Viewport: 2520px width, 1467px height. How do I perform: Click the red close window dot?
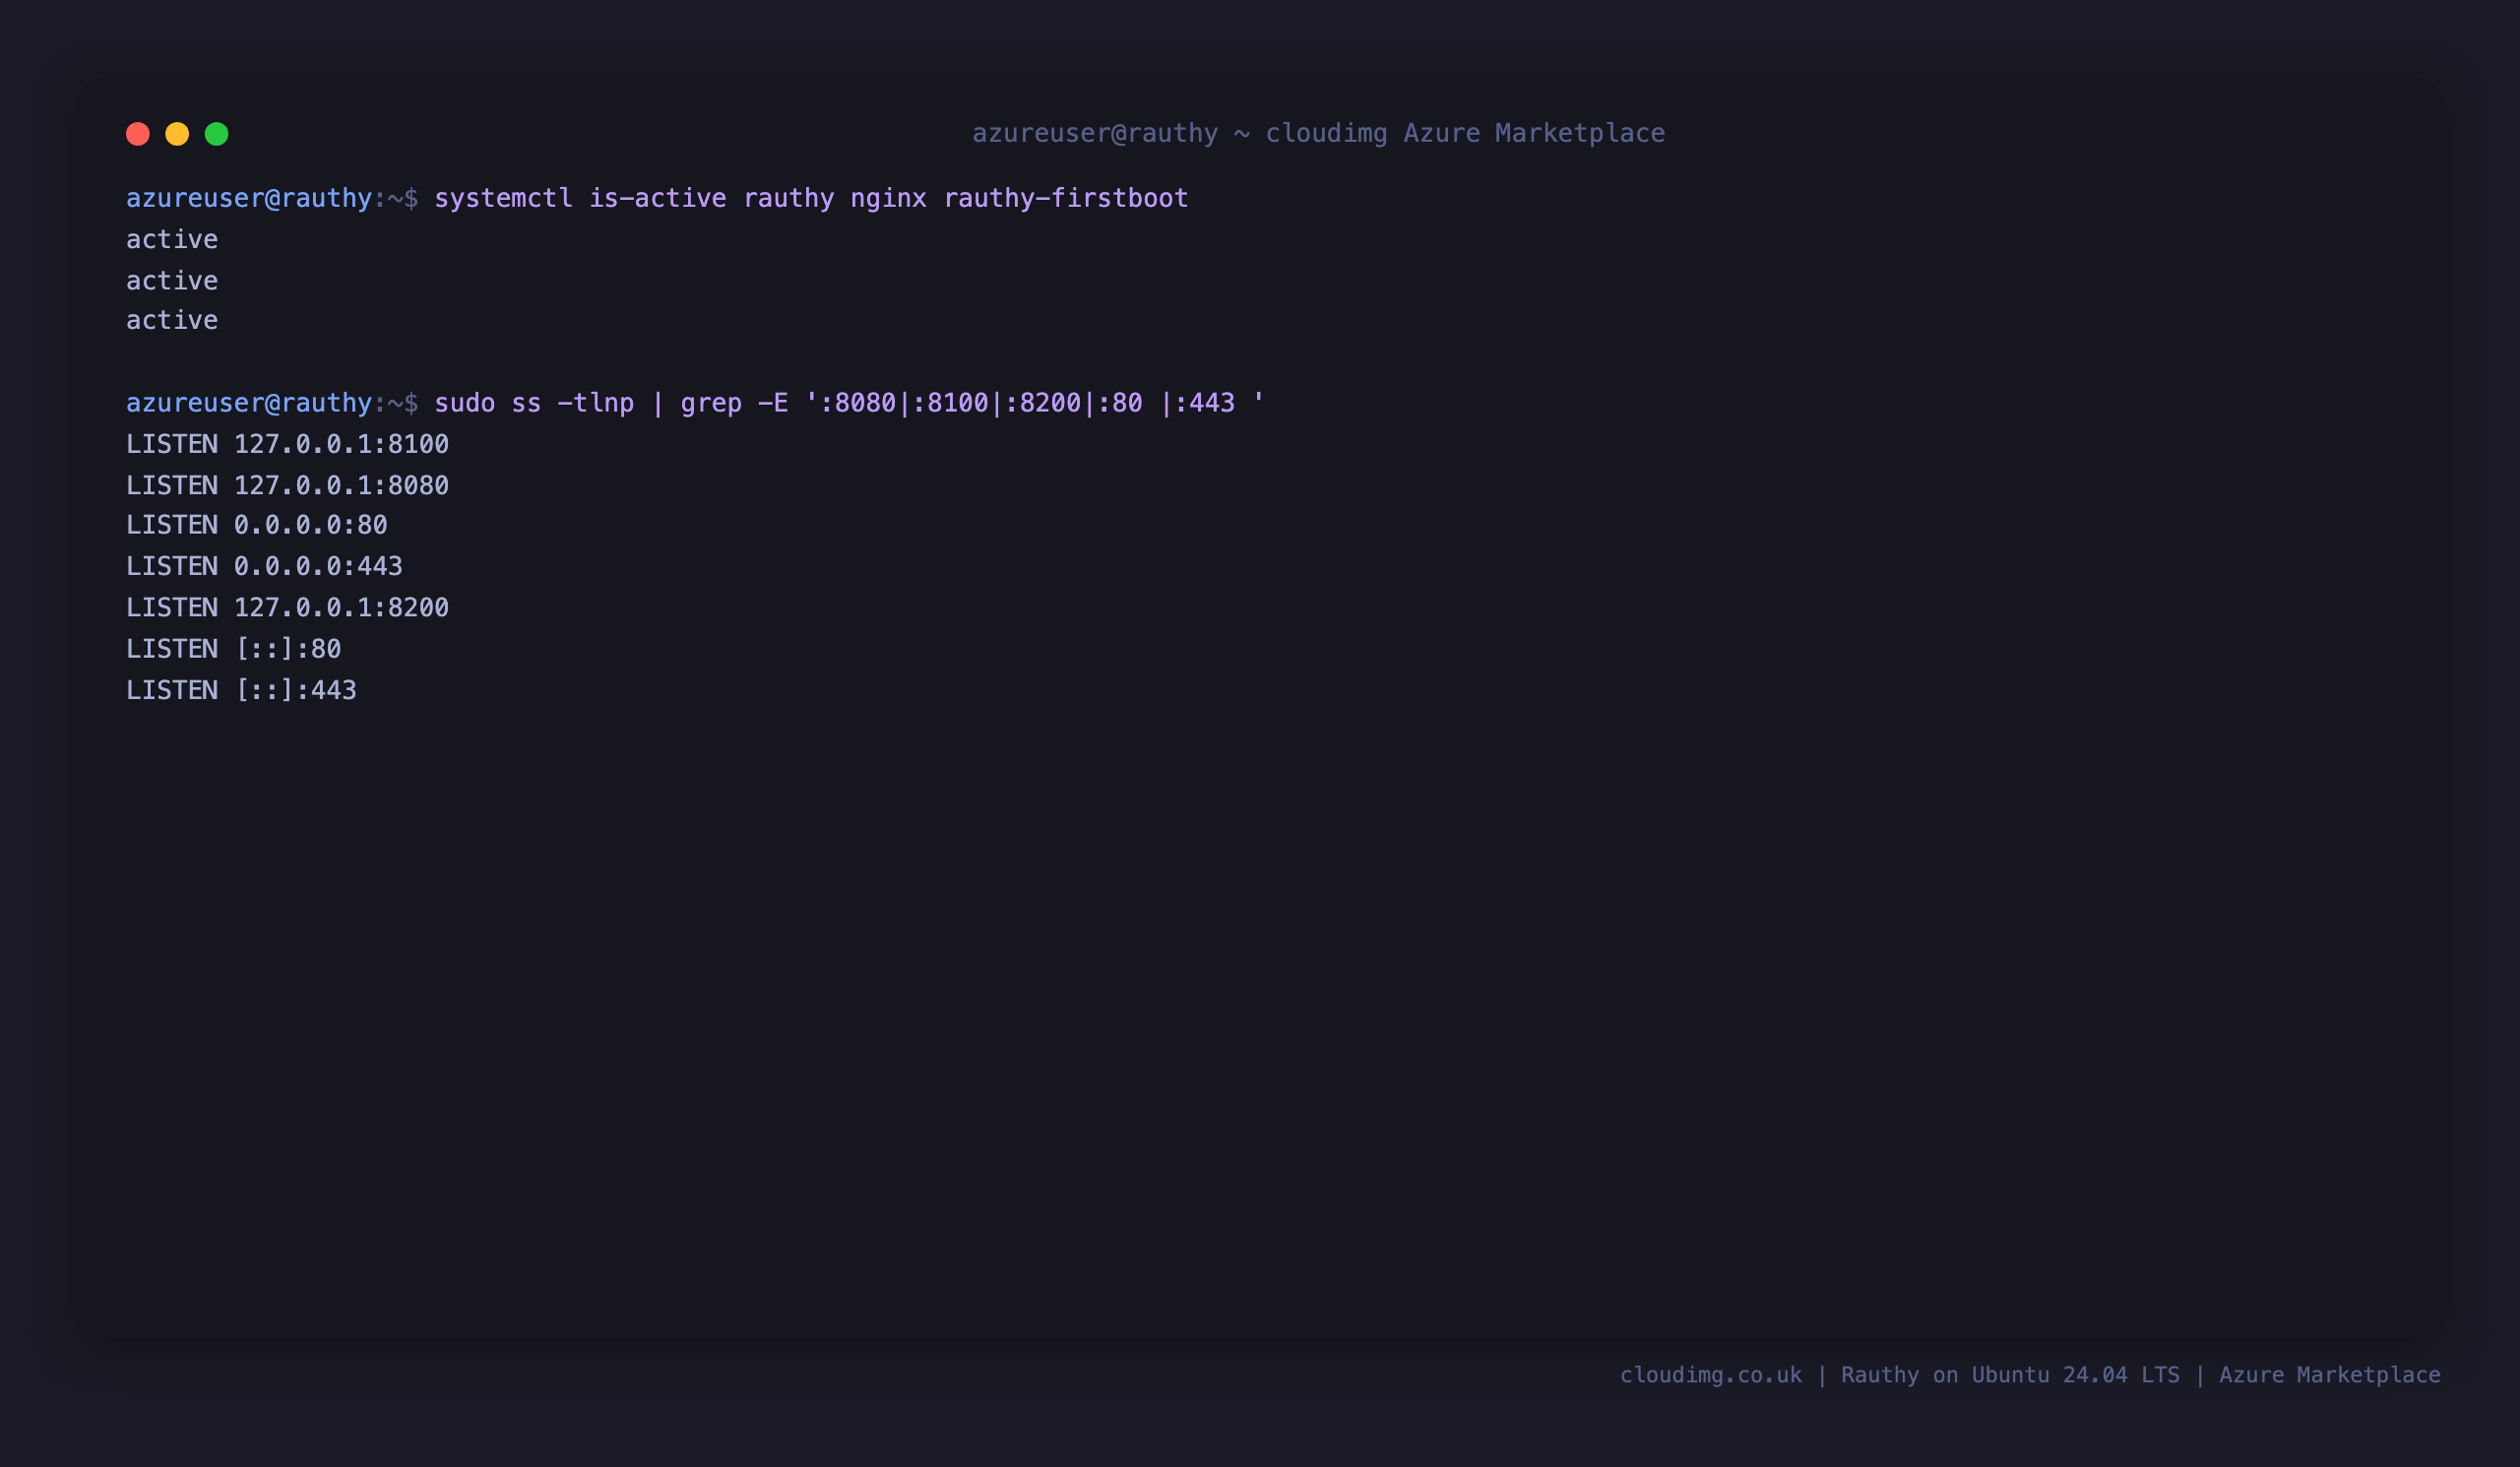[138, 134]
